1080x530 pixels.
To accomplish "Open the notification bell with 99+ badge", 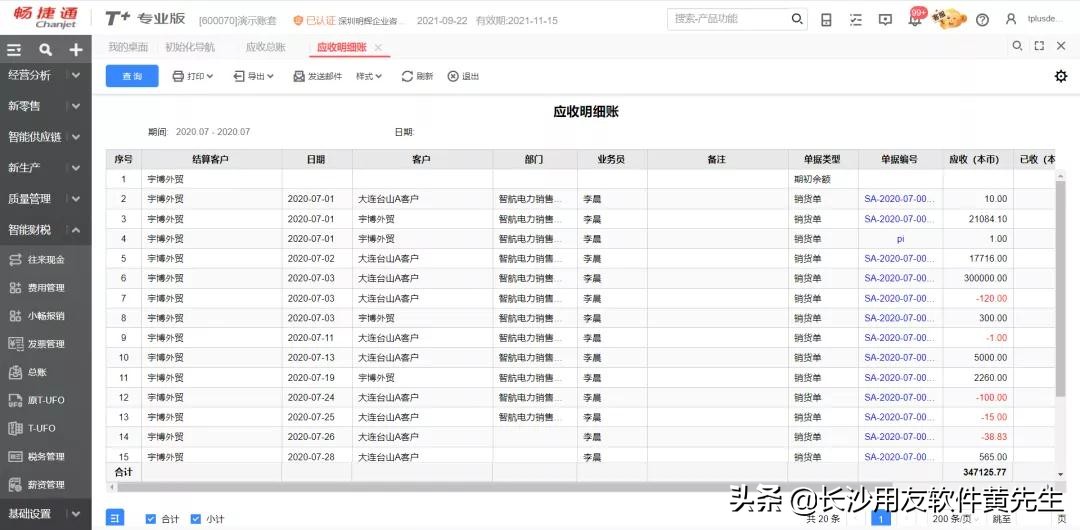I will pos(914,20).
